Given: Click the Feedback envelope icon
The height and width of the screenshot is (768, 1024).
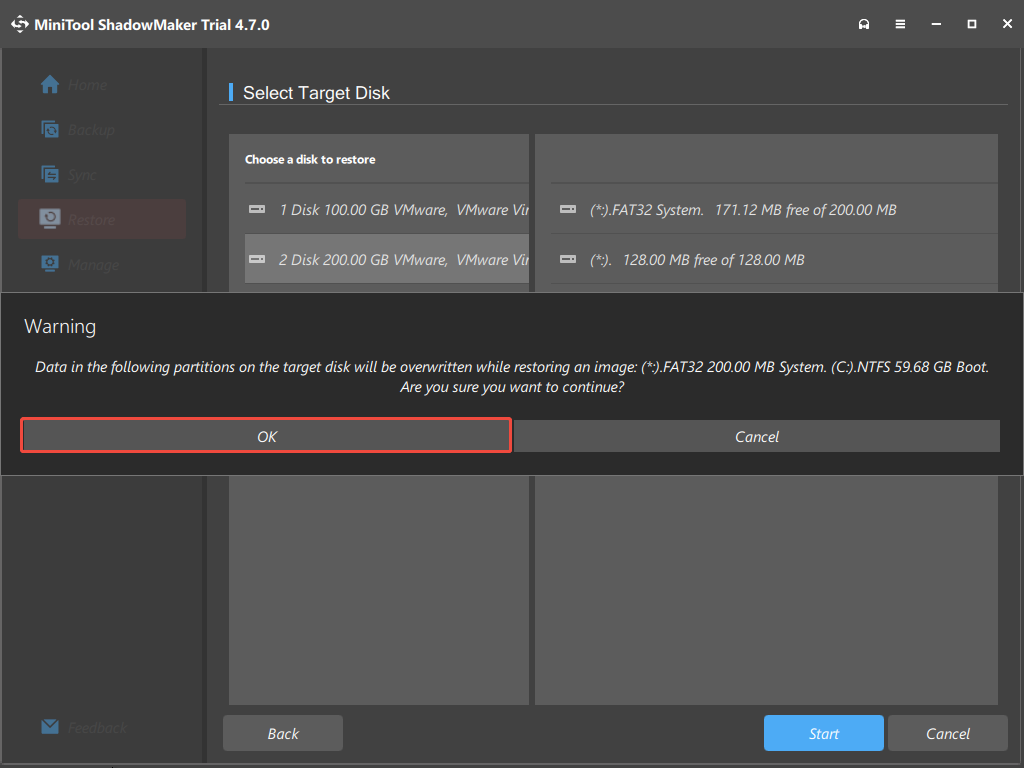Looking at the screenshot, I should pyautogui.click(x=50, y=726).
